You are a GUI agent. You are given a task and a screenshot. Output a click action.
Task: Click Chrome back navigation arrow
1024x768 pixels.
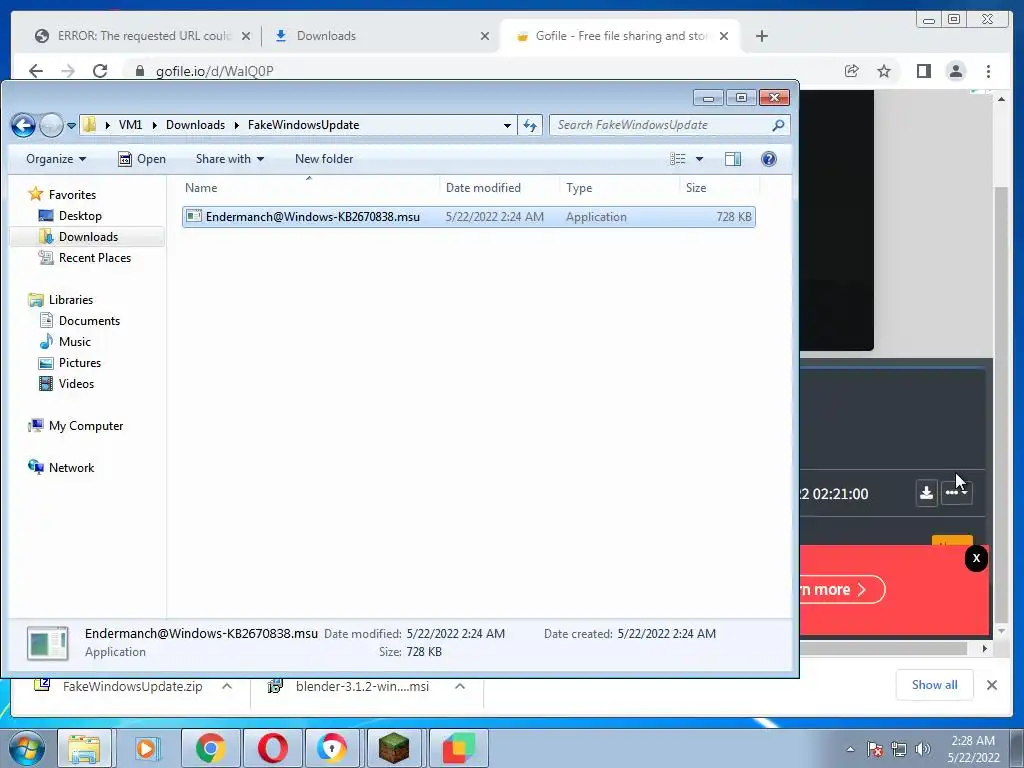pos(36,71)
